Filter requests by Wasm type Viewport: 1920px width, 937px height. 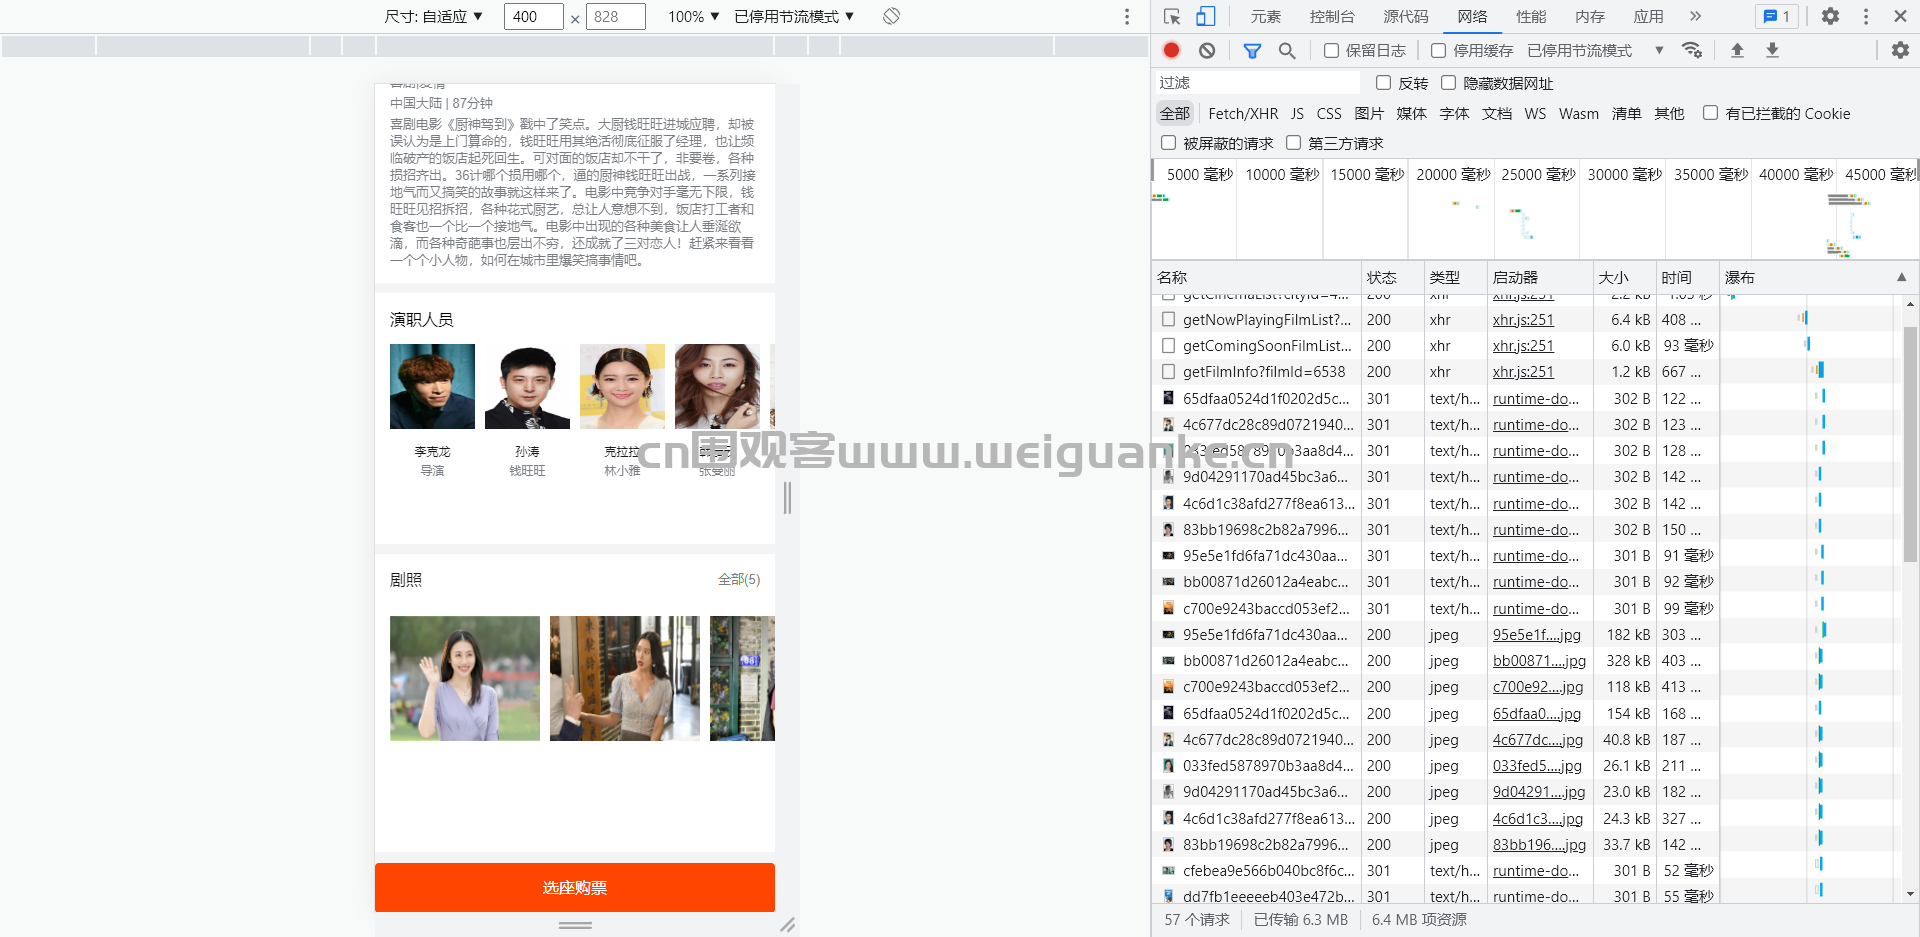1579,114
